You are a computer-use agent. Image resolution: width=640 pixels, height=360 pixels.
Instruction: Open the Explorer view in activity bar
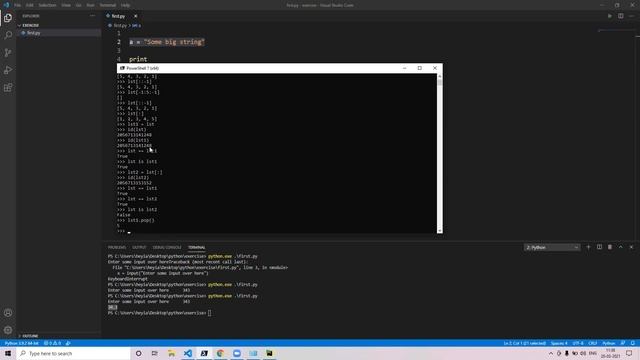[8, 18]
